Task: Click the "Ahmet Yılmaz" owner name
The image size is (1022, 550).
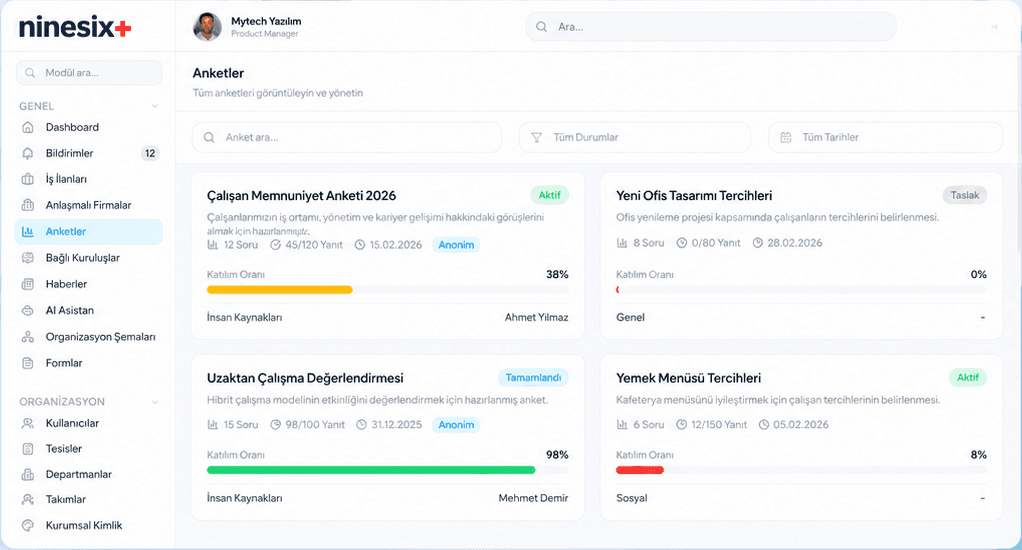Action: (536, 317)
